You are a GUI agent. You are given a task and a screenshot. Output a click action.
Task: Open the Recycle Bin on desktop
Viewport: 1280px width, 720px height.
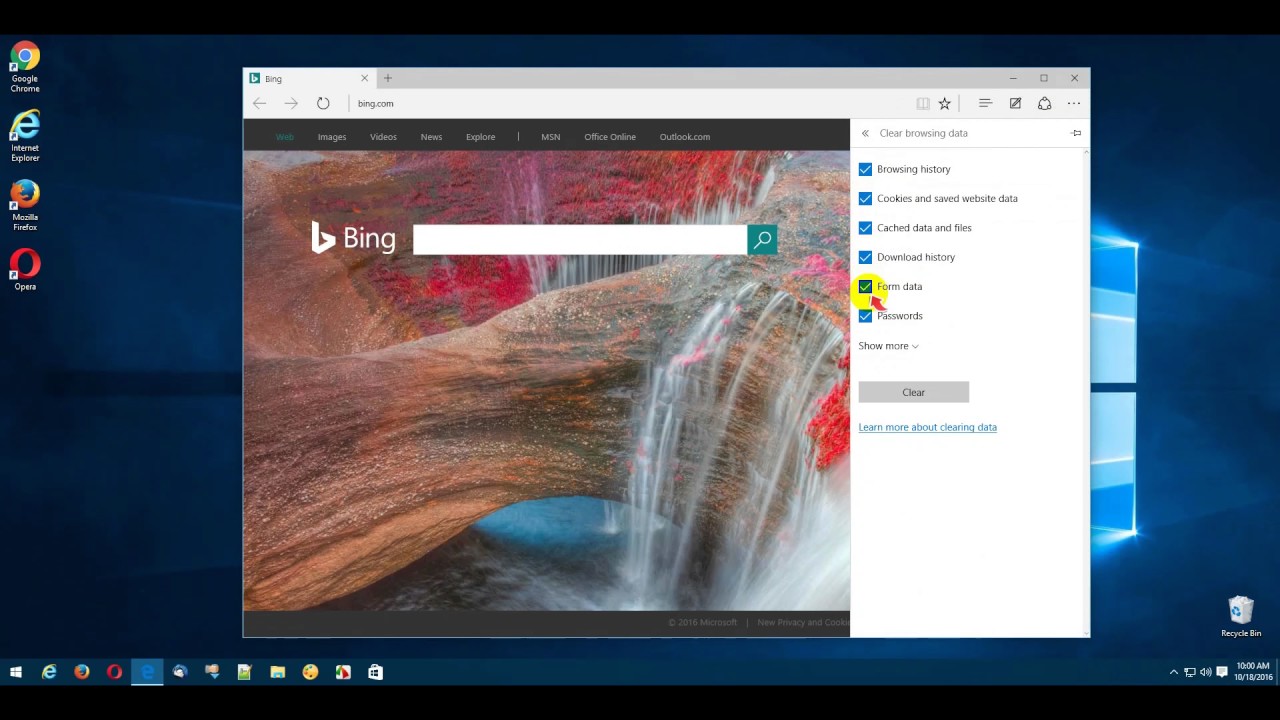tap(1241, 617)
